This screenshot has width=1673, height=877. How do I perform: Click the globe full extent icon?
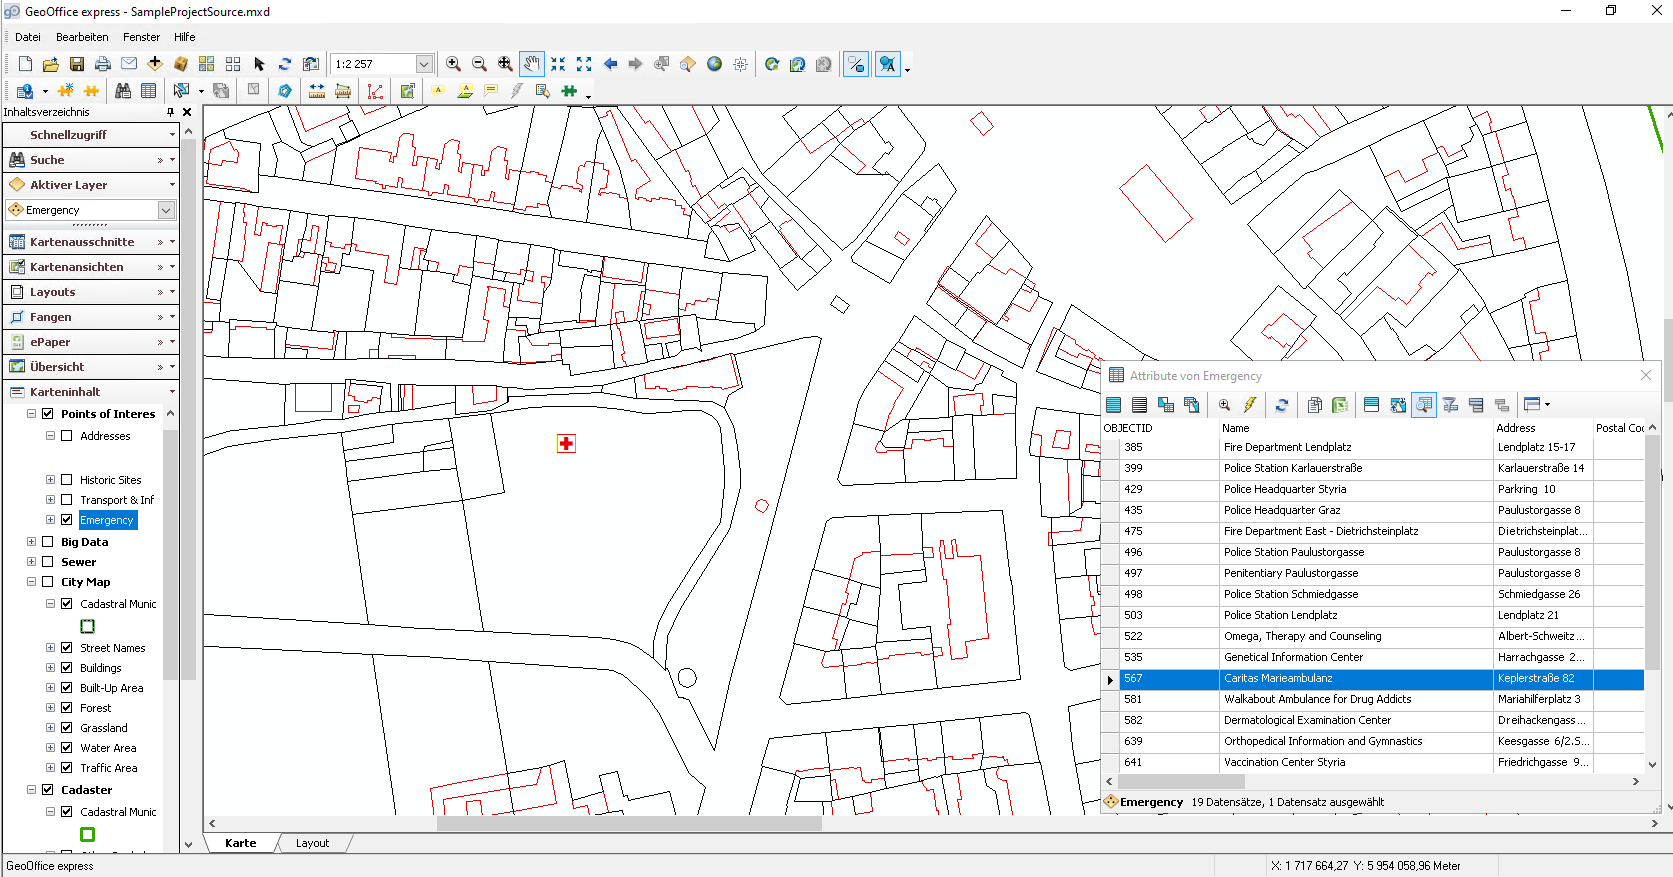(x=714, y=64)
